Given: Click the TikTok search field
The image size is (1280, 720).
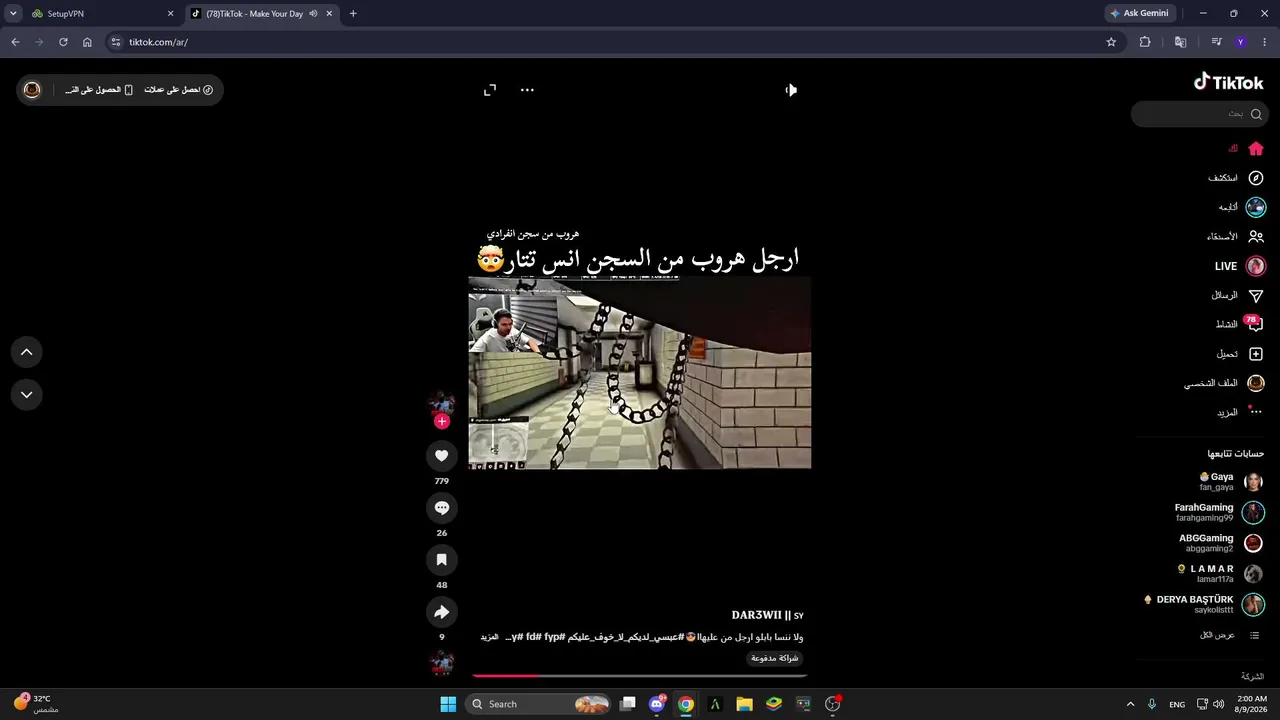Looking at the screenshot, I should coord(1199,114).
